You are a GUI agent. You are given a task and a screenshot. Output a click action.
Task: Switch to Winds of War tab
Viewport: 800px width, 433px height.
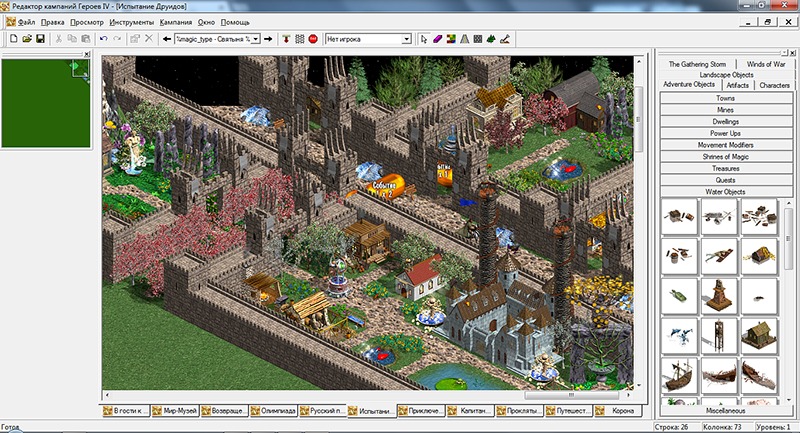pos(766,64)
